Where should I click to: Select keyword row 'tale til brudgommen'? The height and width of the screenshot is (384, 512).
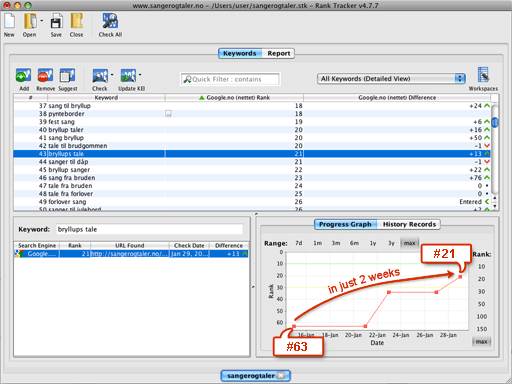coord(252,146)
